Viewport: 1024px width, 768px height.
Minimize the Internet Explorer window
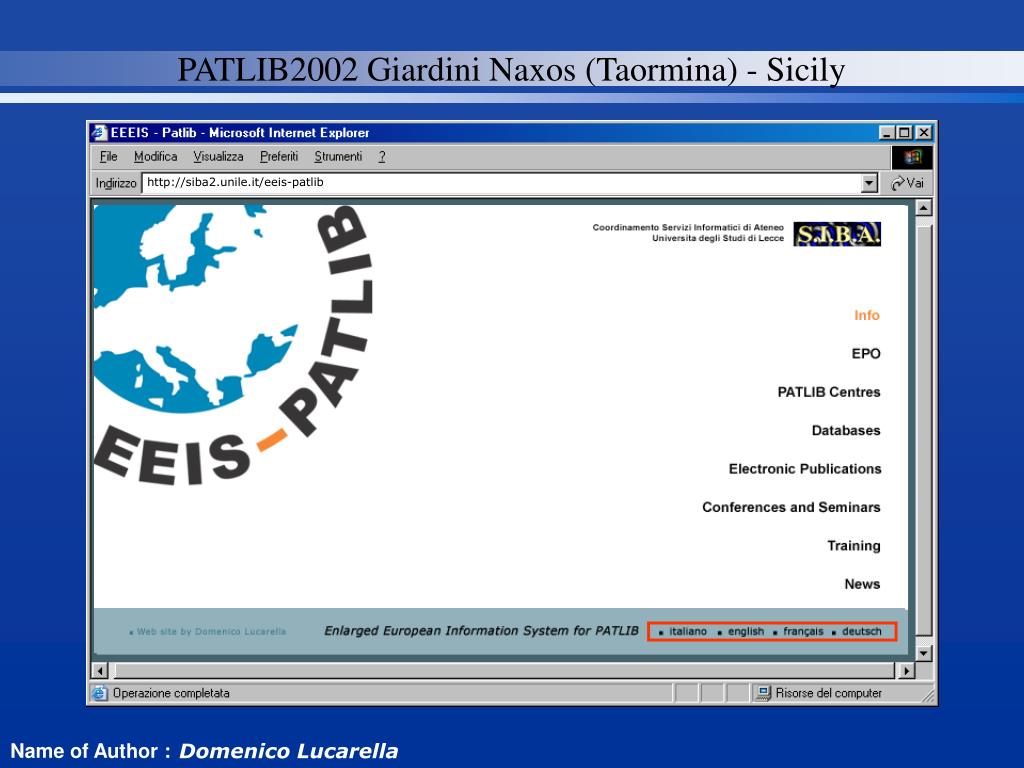[886, 133]
